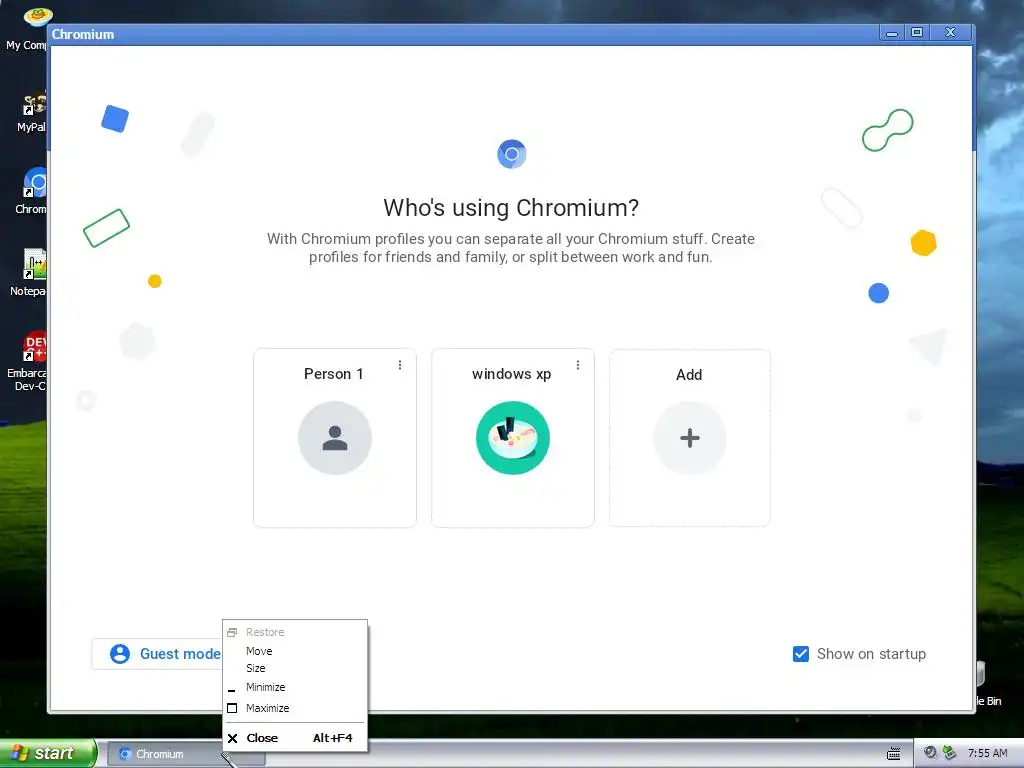This screenshot has height=768, width=1024.
Task: Click the Chromium taskbar button
Action: point(185,754)
